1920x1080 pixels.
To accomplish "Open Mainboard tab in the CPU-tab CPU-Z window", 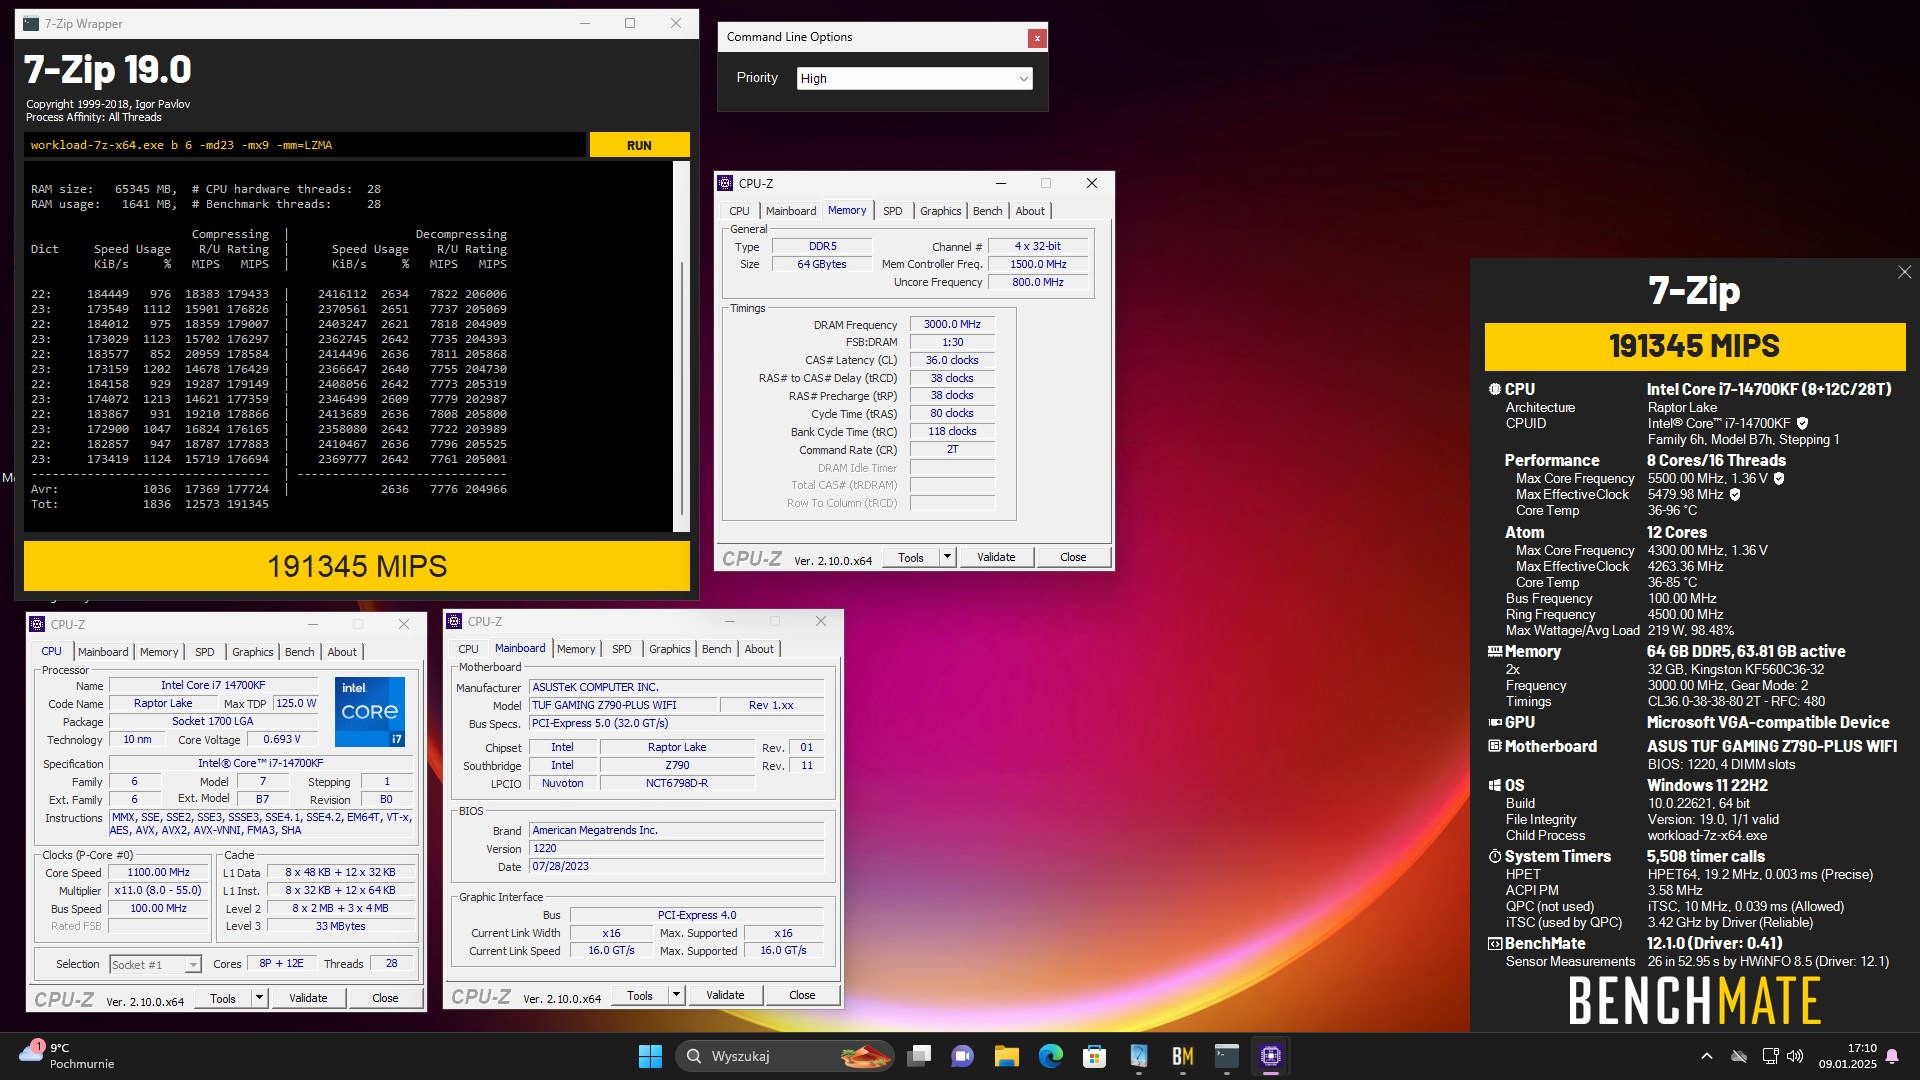I will (103, 652).
